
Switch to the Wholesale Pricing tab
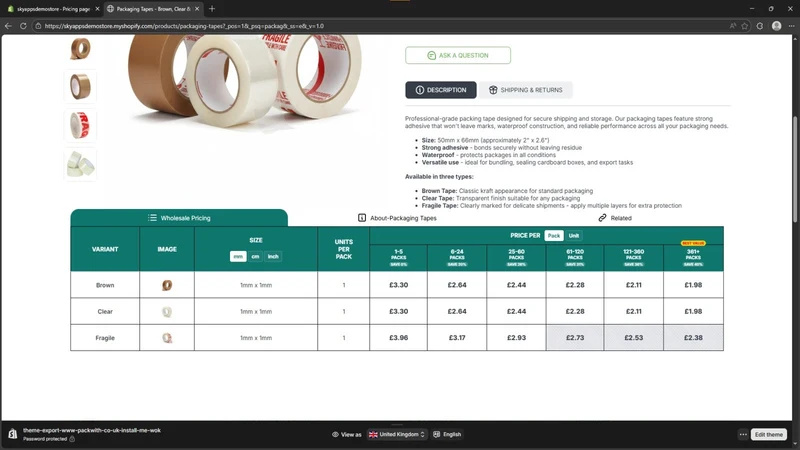(x=179, y=218)
